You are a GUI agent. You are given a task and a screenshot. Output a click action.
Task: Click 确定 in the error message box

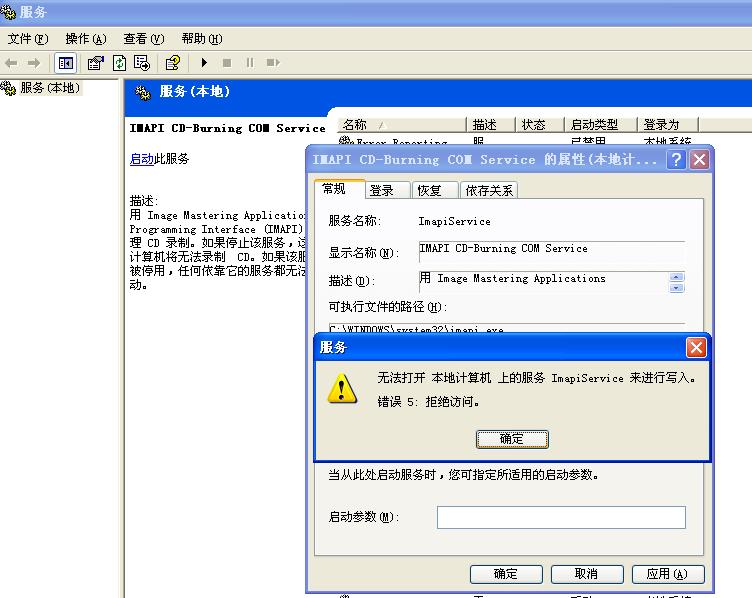[x=512, y=439]
